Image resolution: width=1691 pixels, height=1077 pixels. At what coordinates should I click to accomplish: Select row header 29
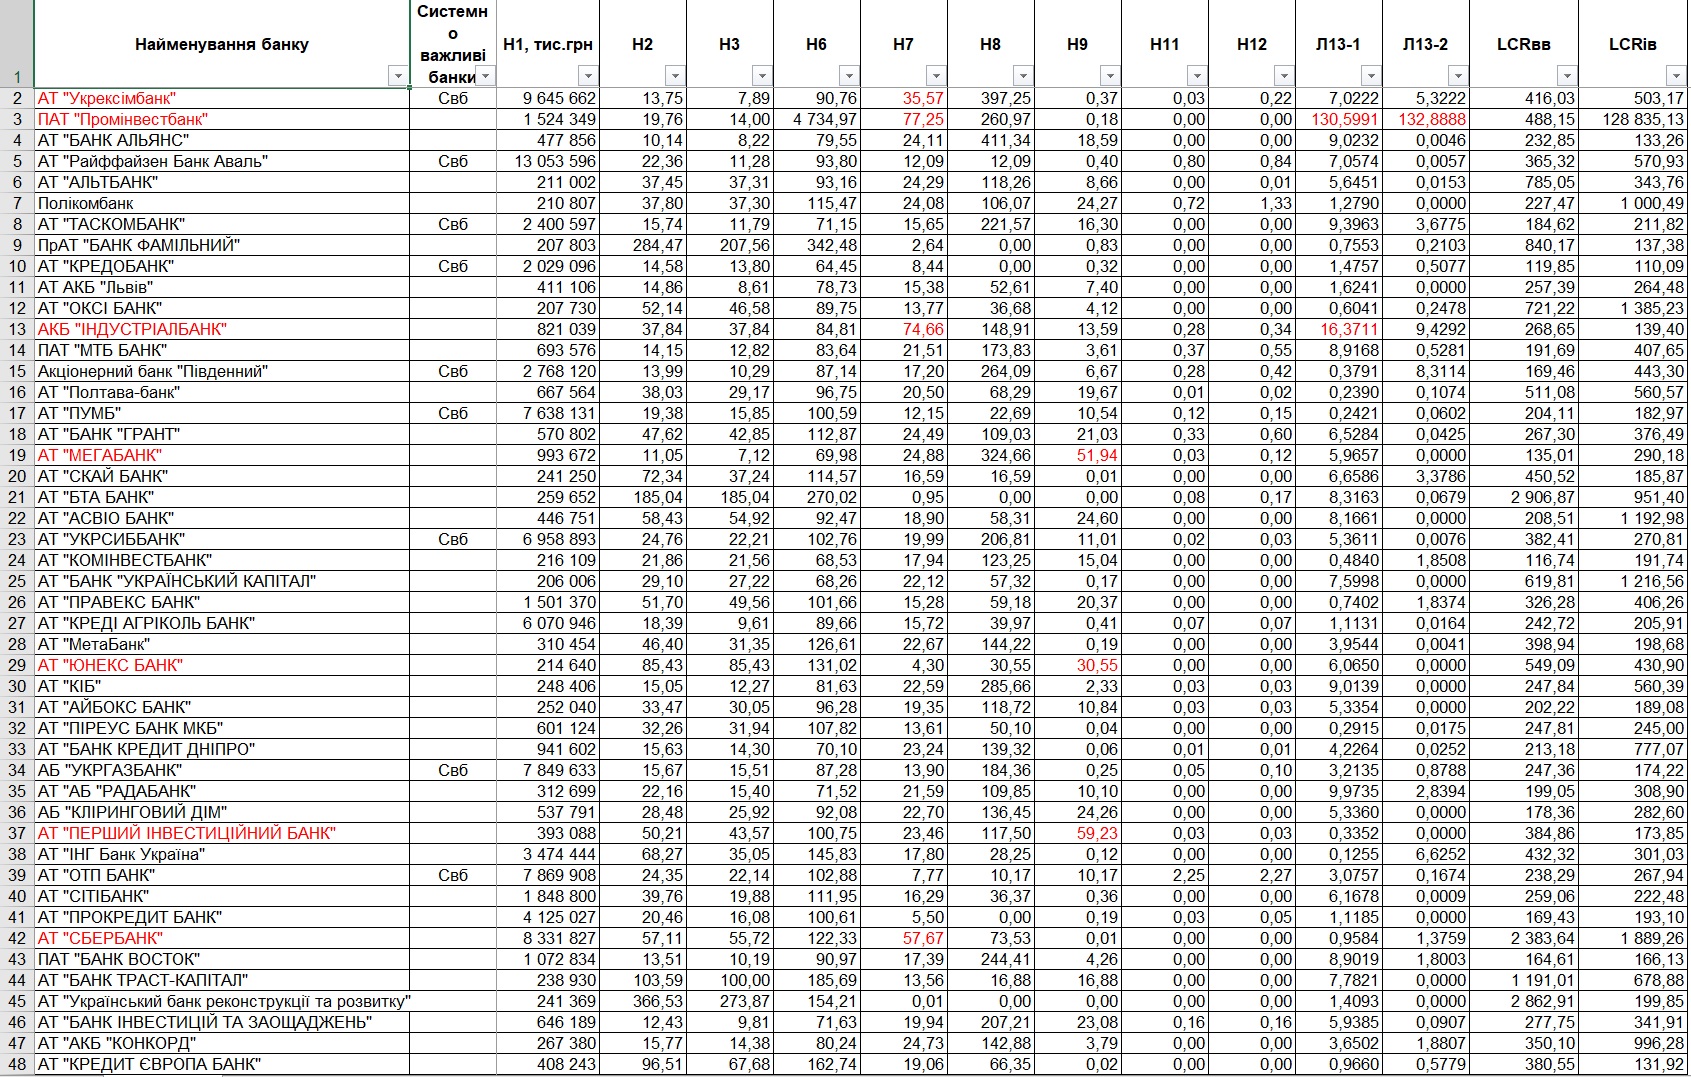coord(17,665)
